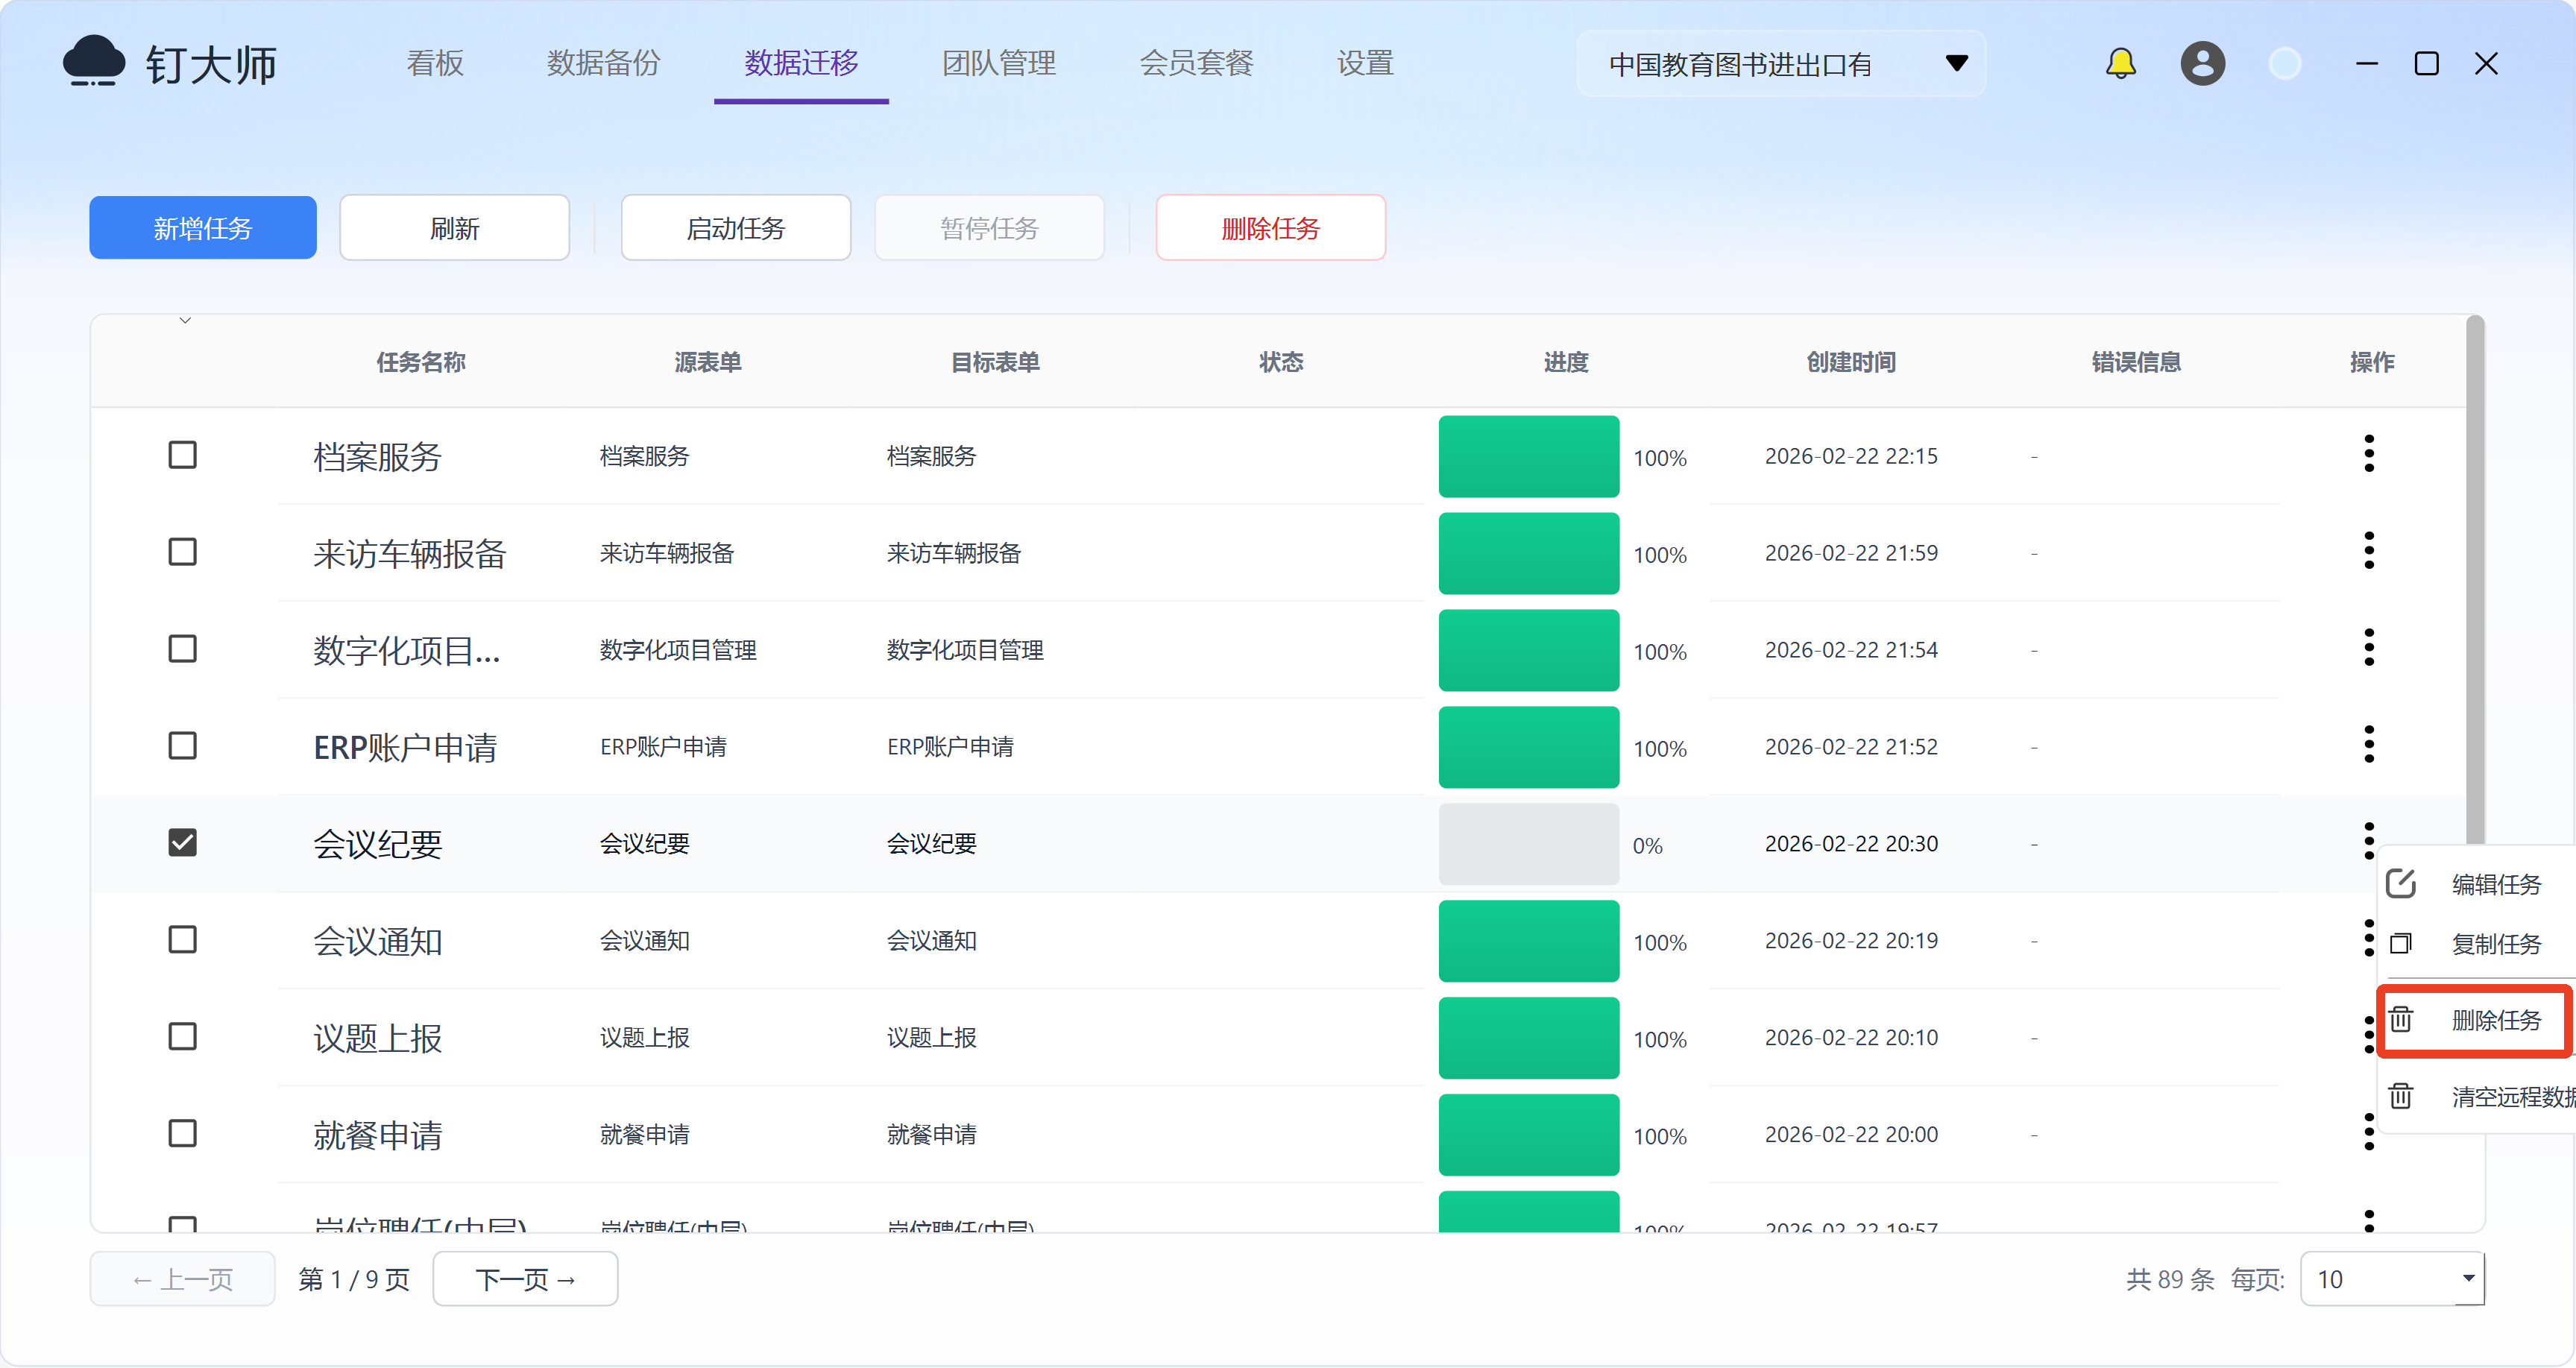Click the 进度 column header
Viewport: 2576px width, 1368px height.
(x=1566, y=362)
